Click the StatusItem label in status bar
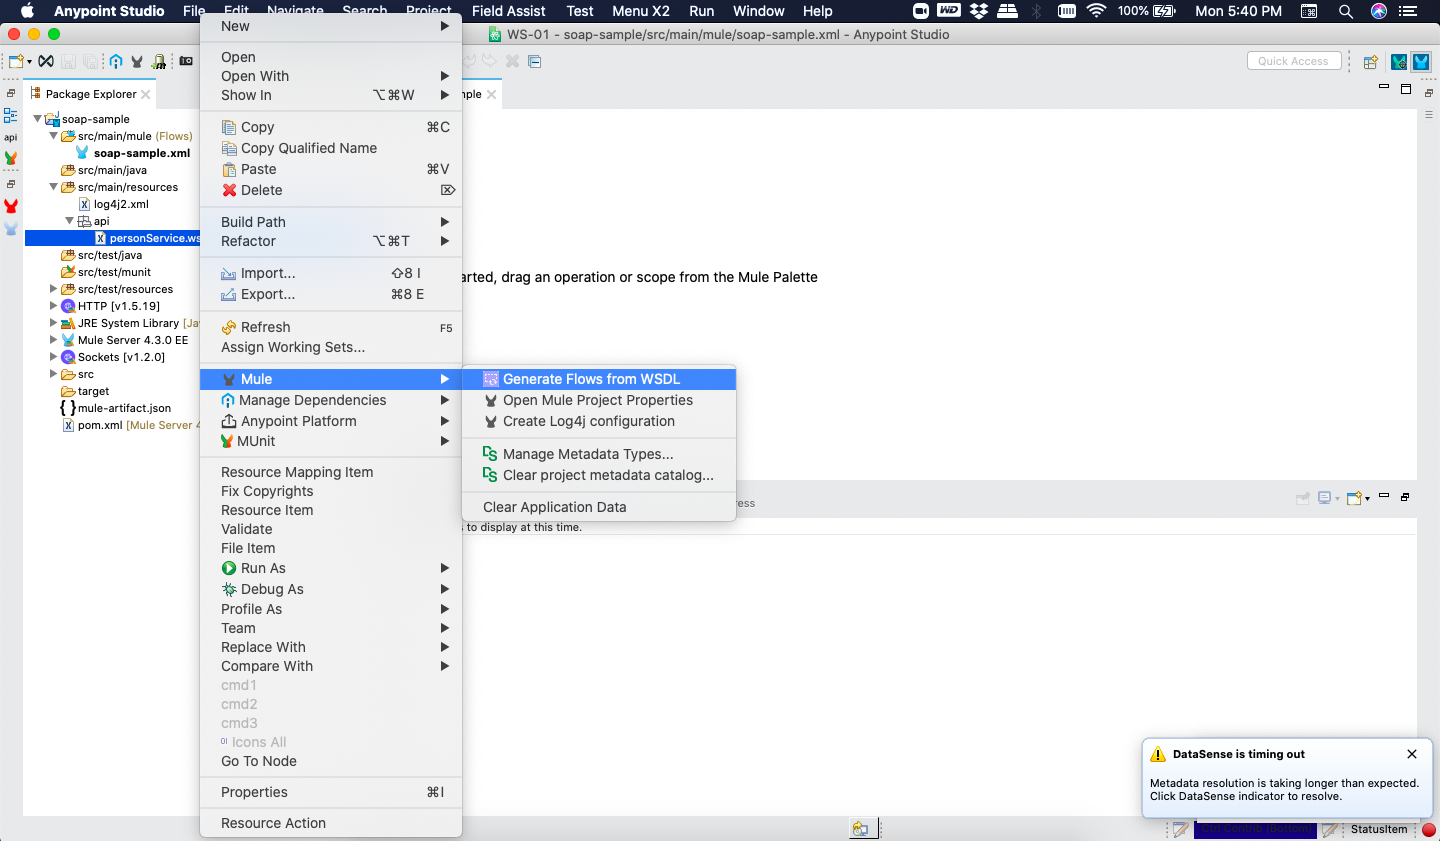Viewport: 1440px width, 841px height. [1378, 829]
